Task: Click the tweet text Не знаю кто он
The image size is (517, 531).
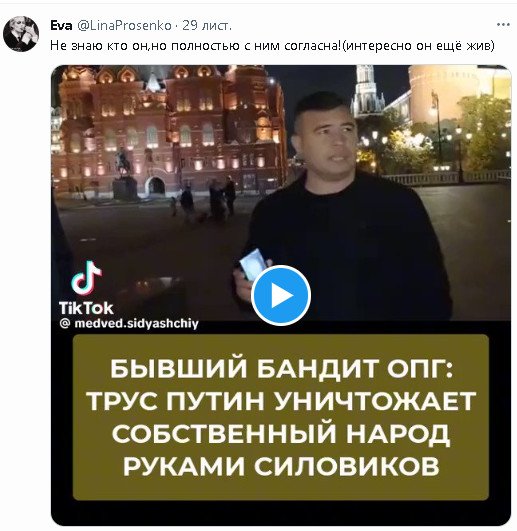Action: (99, 46)
